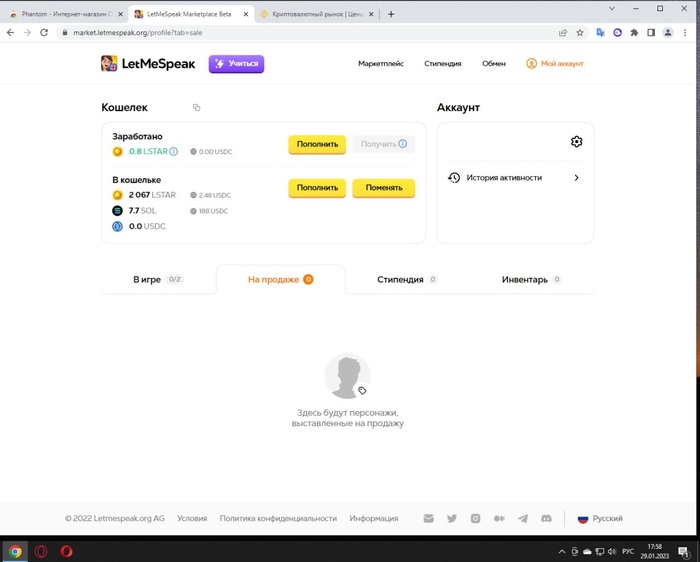
Task: Click info icon next to 0.8 LSTAR
Action: point(173,151)
